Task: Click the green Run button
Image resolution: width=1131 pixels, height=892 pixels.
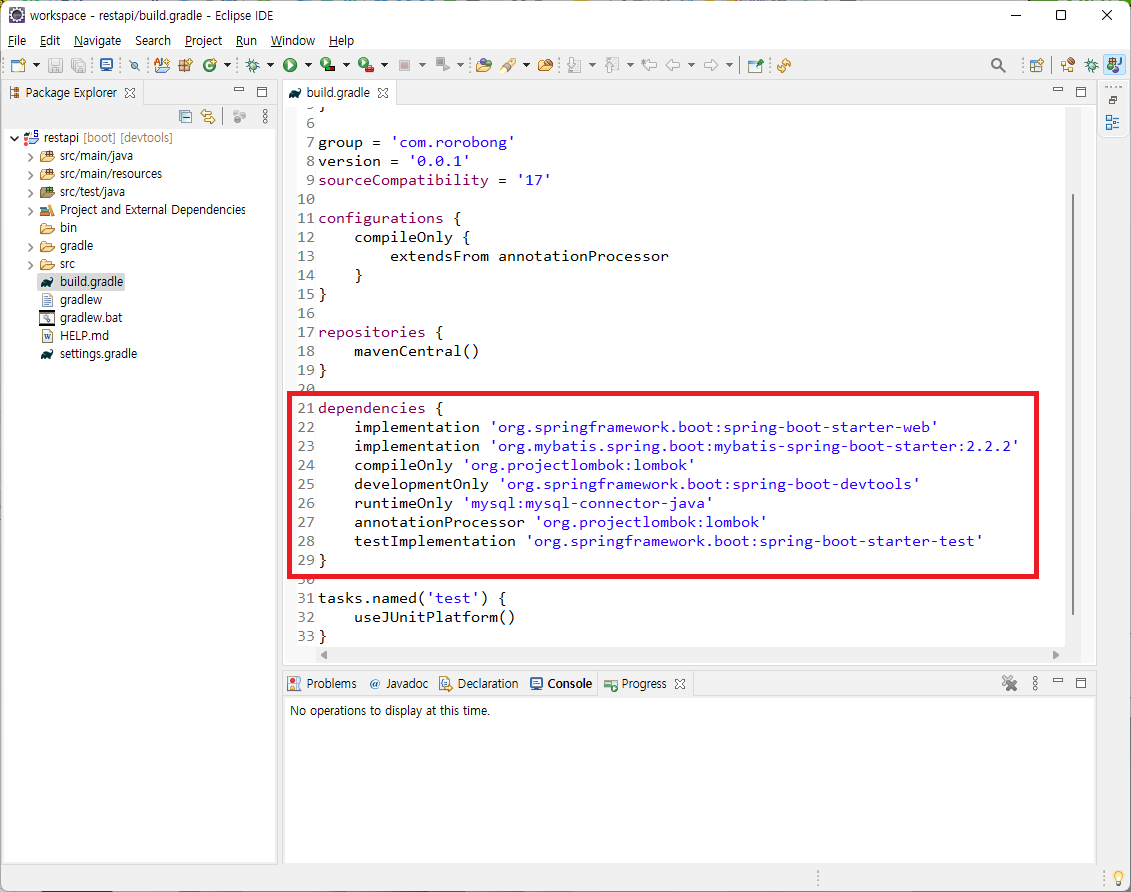Action: click(290, 66)
